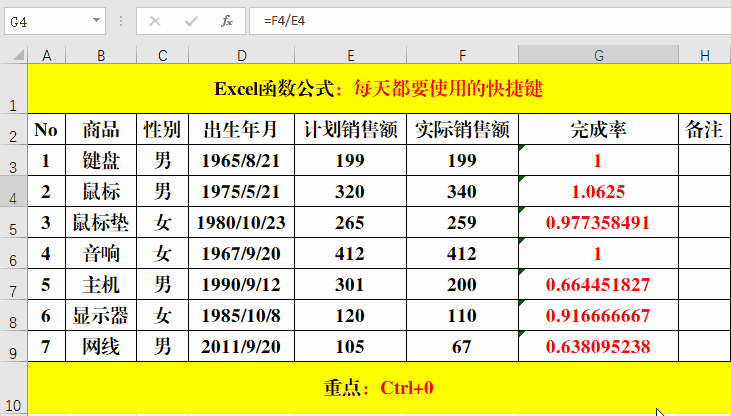This screenshot has height=416, width=731.
Task: Select the date cell '1967/9/20'
Action: (x=241, y=253)
